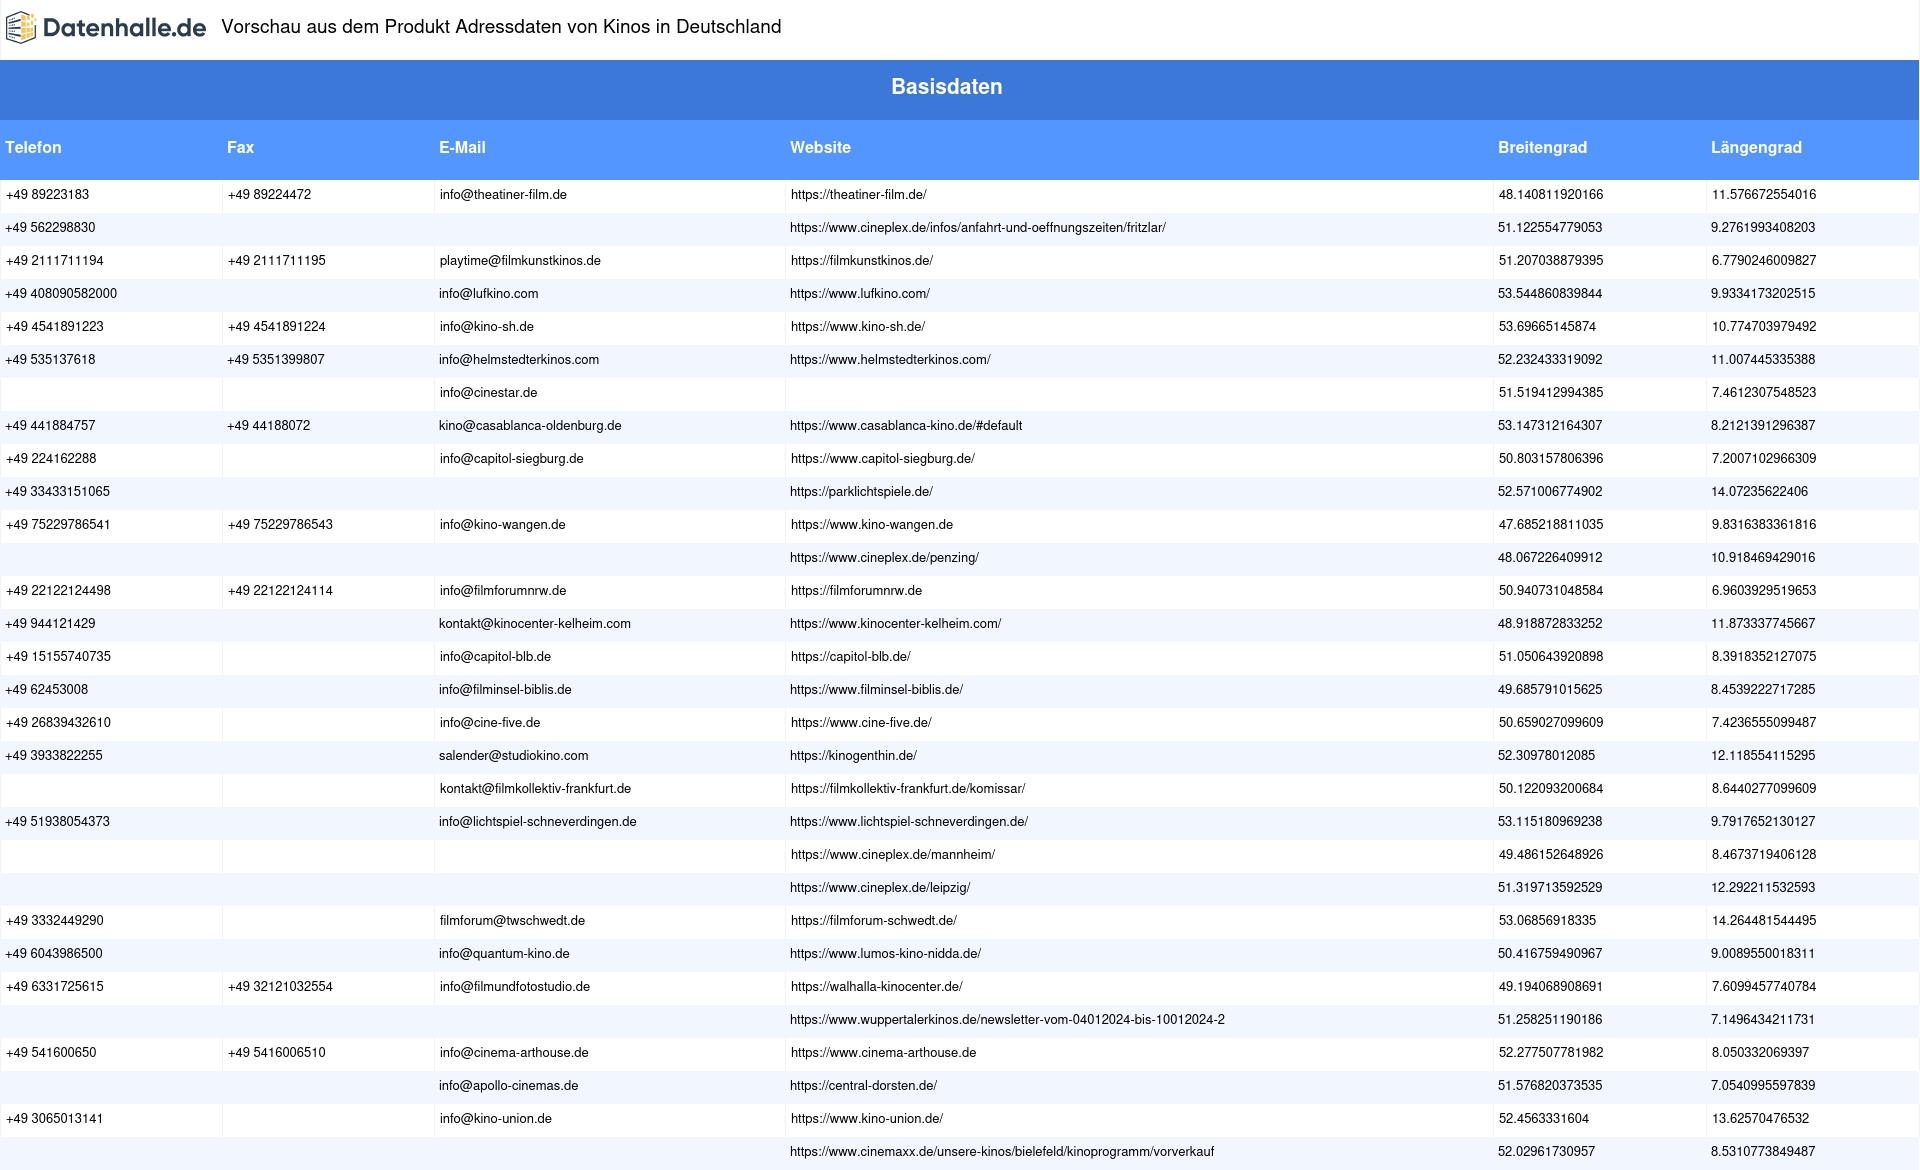Click the Website column header
The width and height of the screenshot is (1920, 1170).
click(820, 147)
